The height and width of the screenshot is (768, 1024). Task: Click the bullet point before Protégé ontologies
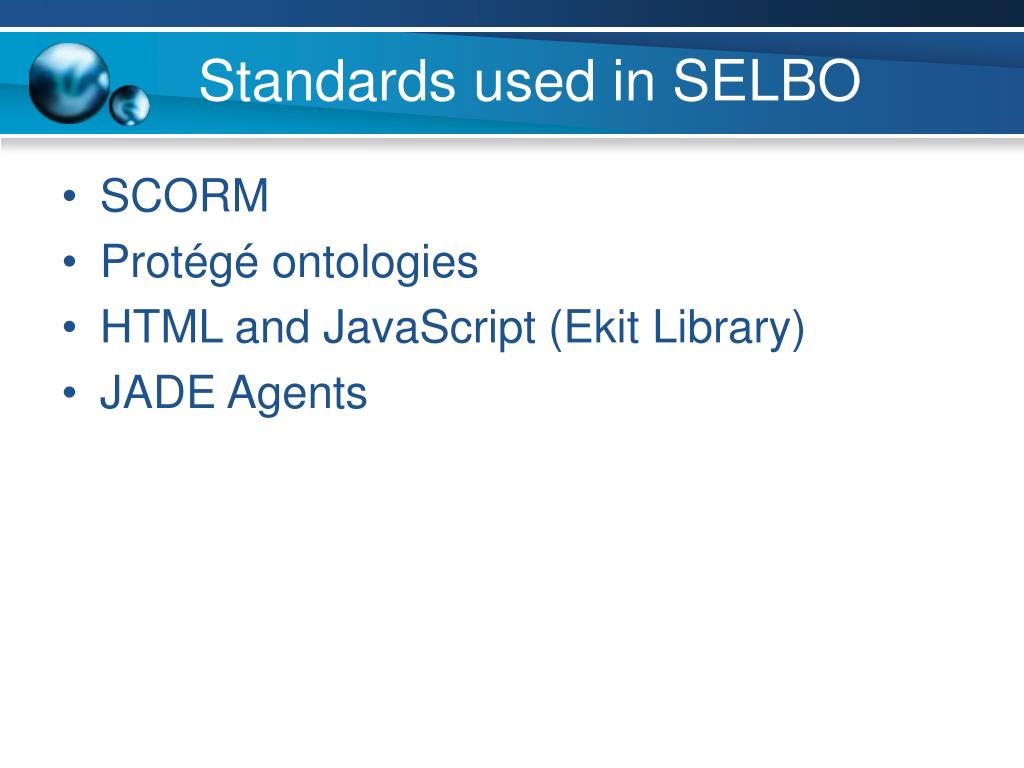tap(70, 262)
